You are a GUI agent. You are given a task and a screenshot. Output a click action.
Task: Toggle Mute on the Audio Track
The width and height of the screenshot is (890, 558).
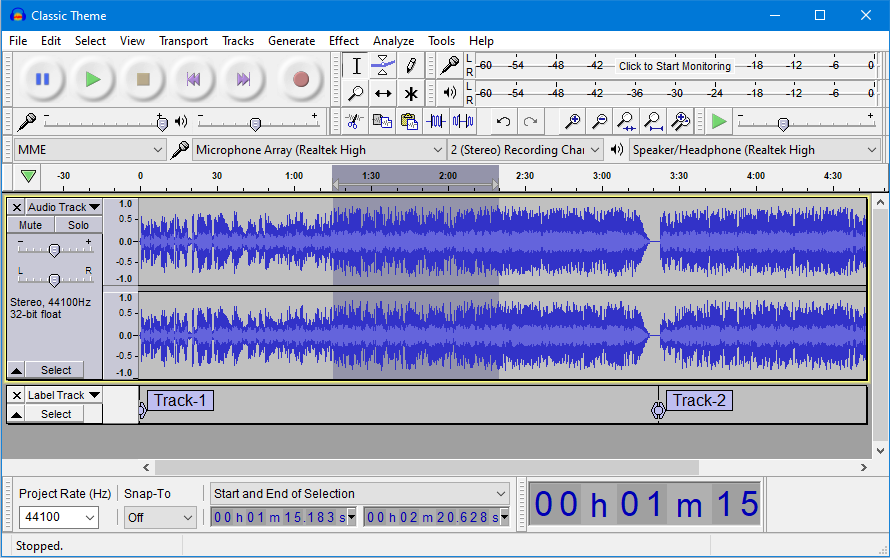(31, 225)
